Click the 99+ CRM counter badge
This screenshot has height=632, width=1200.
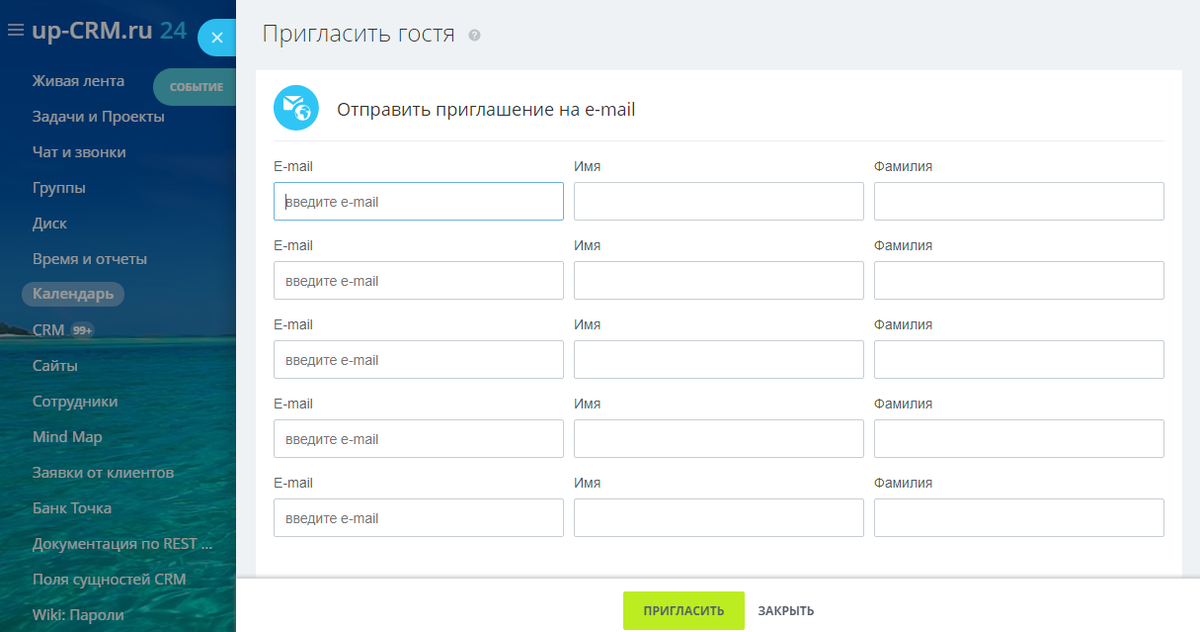coord(82,330)
